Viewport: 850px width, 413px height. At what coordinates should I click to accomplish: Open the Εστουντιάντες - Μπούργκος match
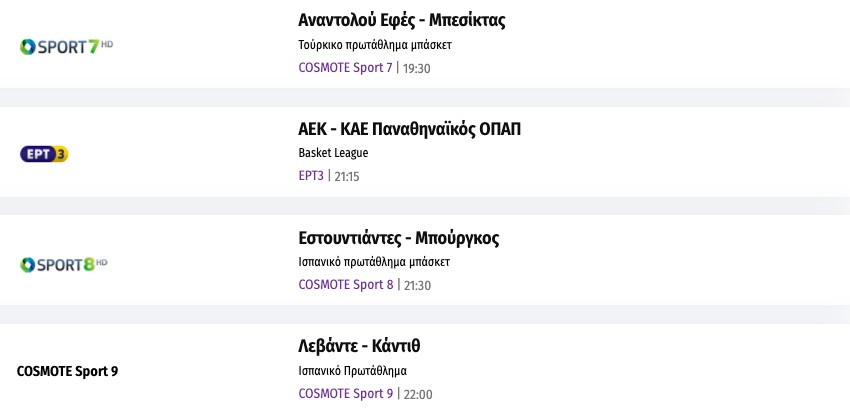pos(398,238)
